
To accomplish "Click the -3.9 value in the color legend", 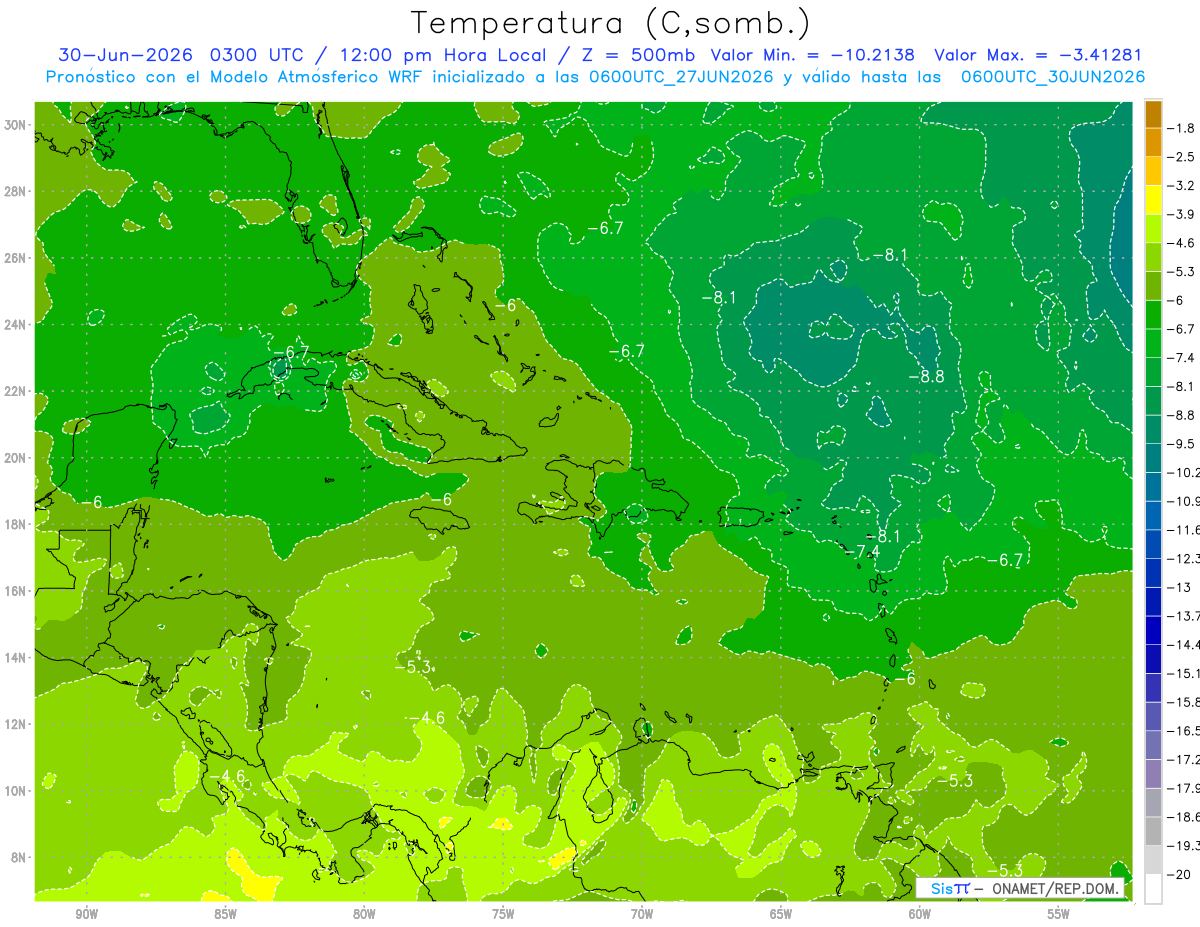I will (x=1182, y=214).
